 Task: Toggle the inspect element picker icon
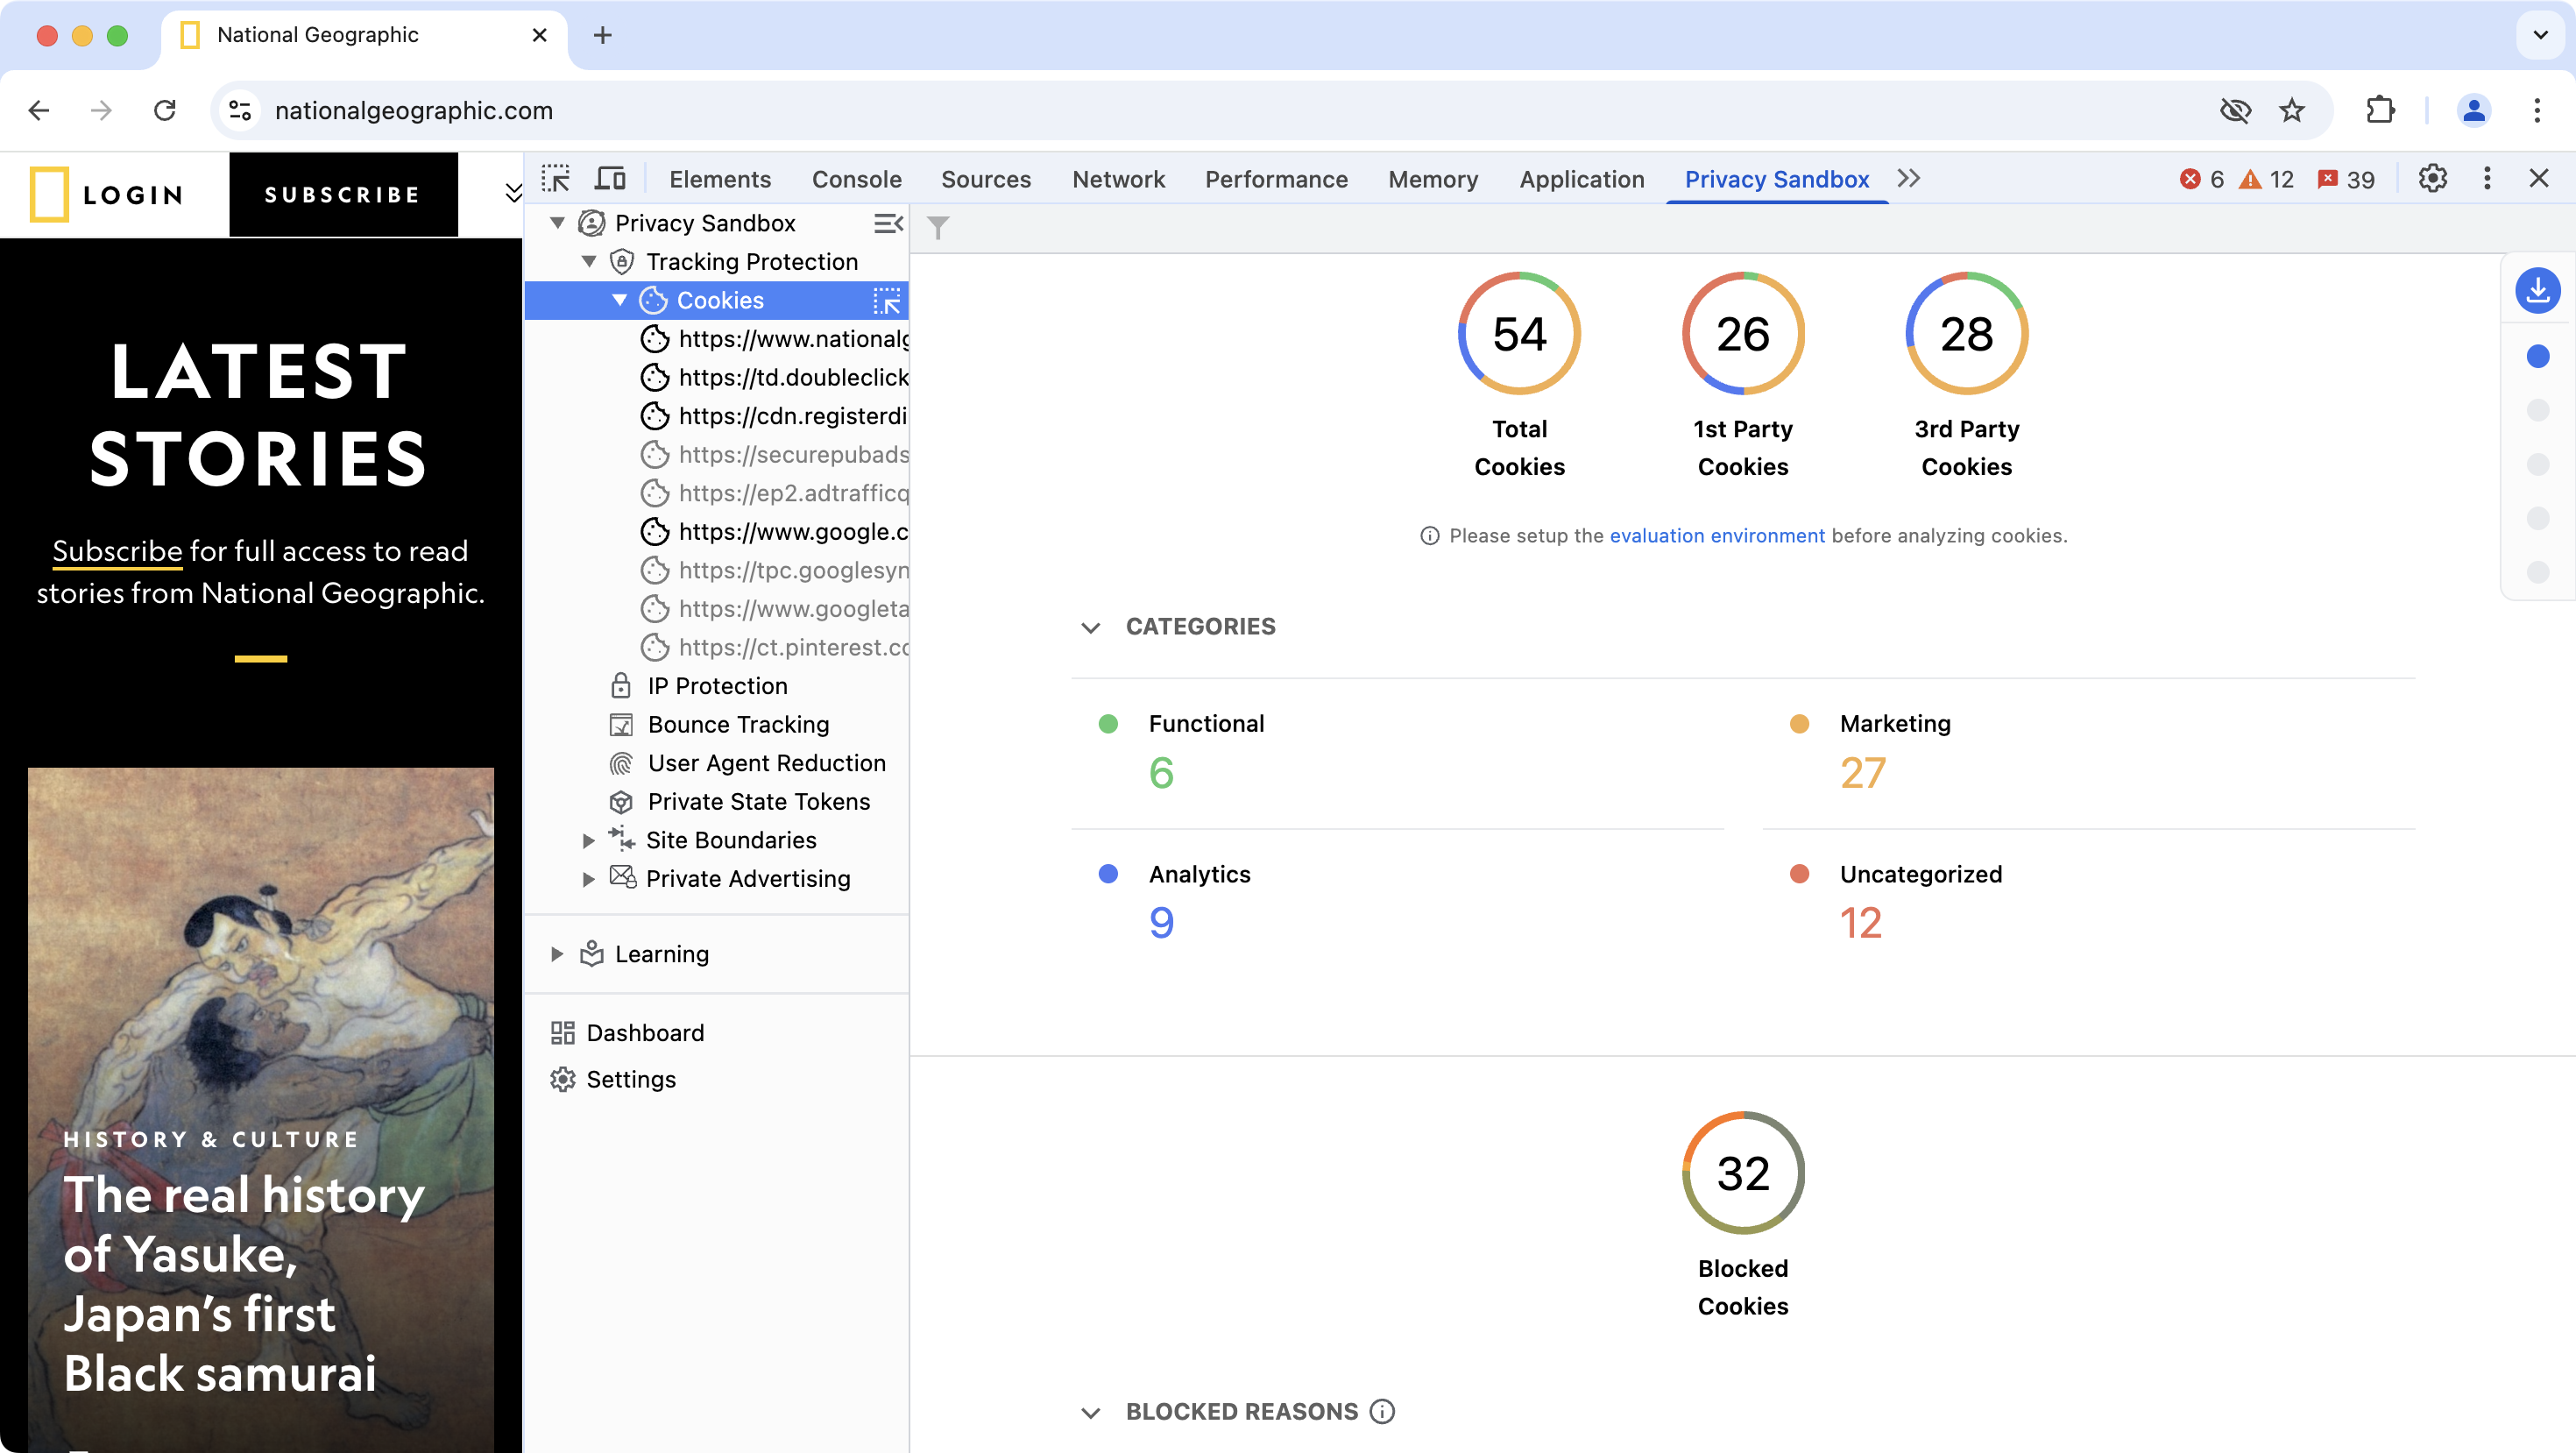click(x=556, y=179)
